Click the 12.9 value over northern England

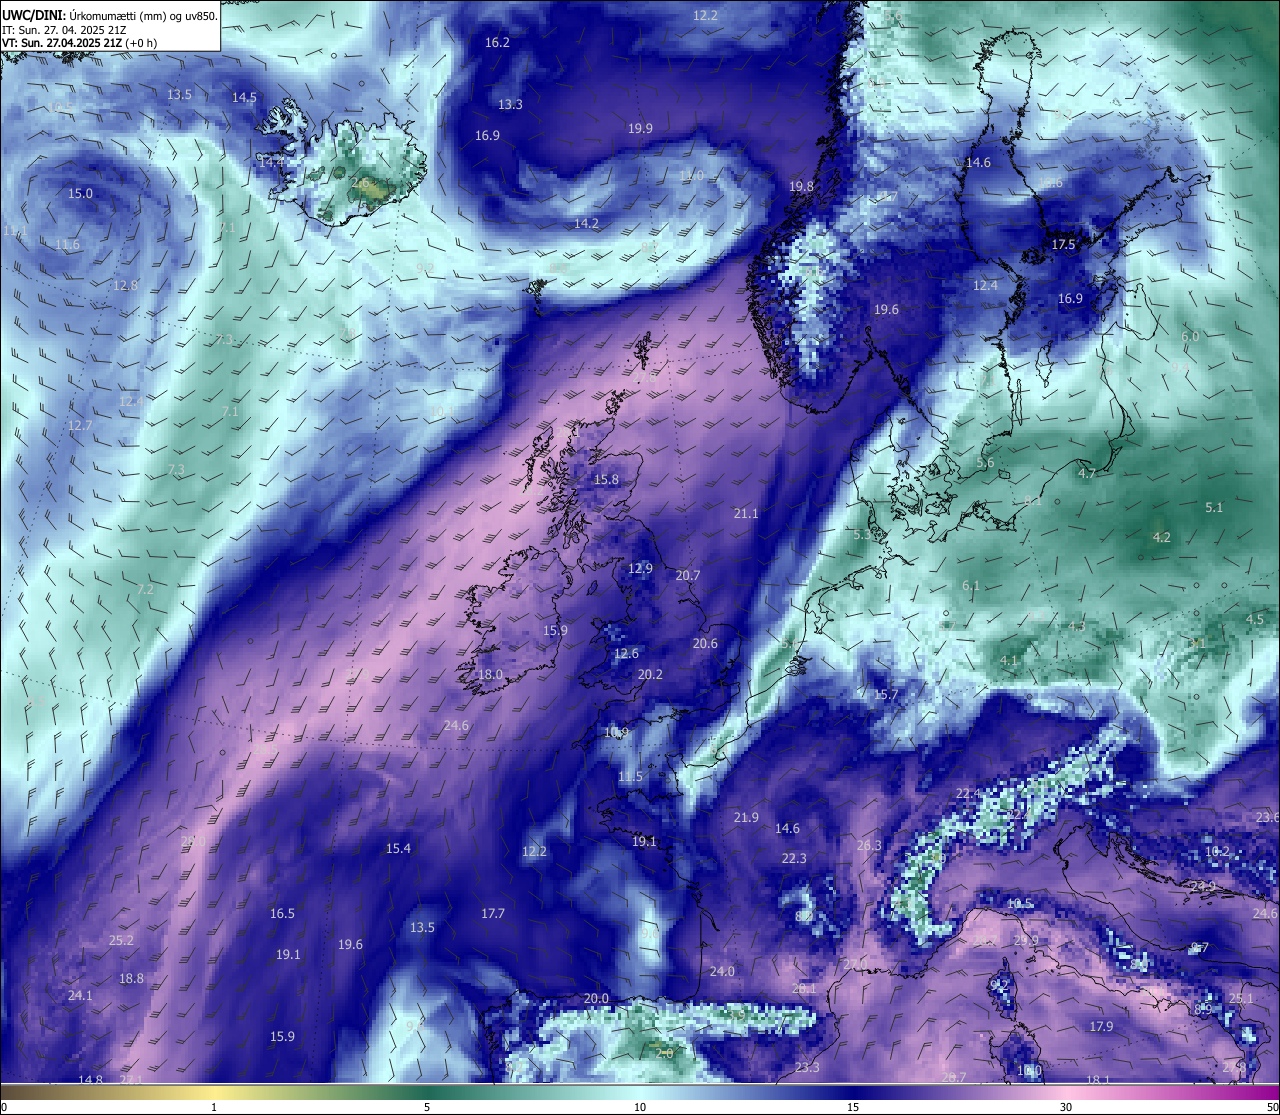[x=640, y=569]
